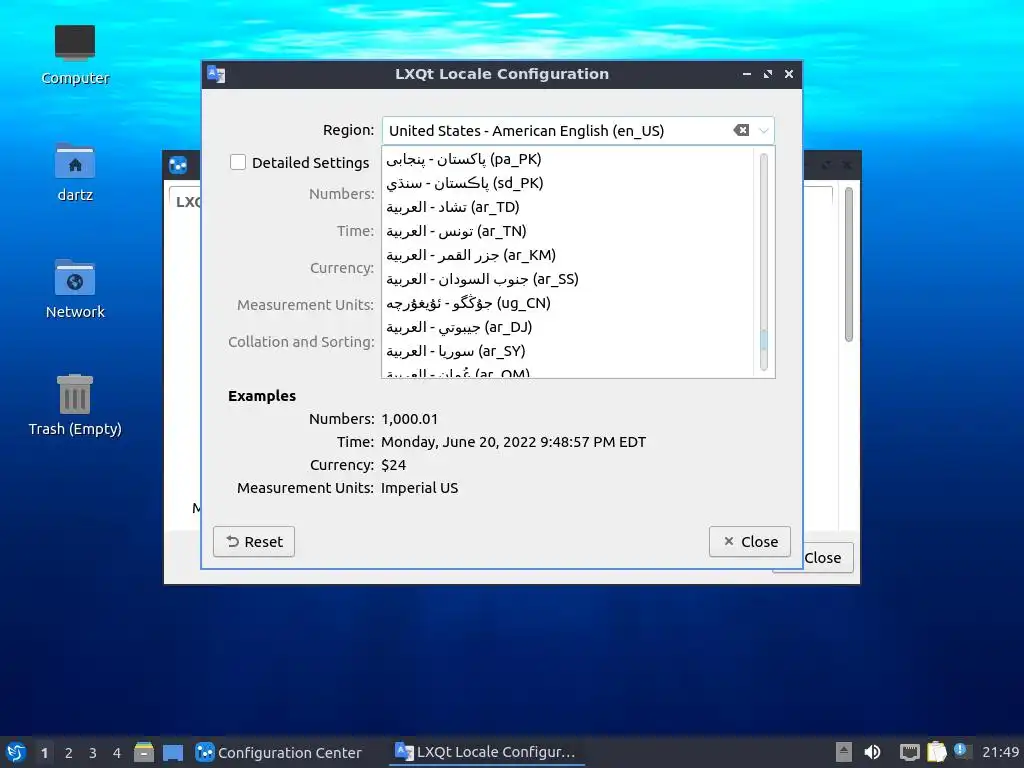Select the pa_PK locale entry
The width and height of the screenshot is (1024, 768).
(x=567, y=159)
